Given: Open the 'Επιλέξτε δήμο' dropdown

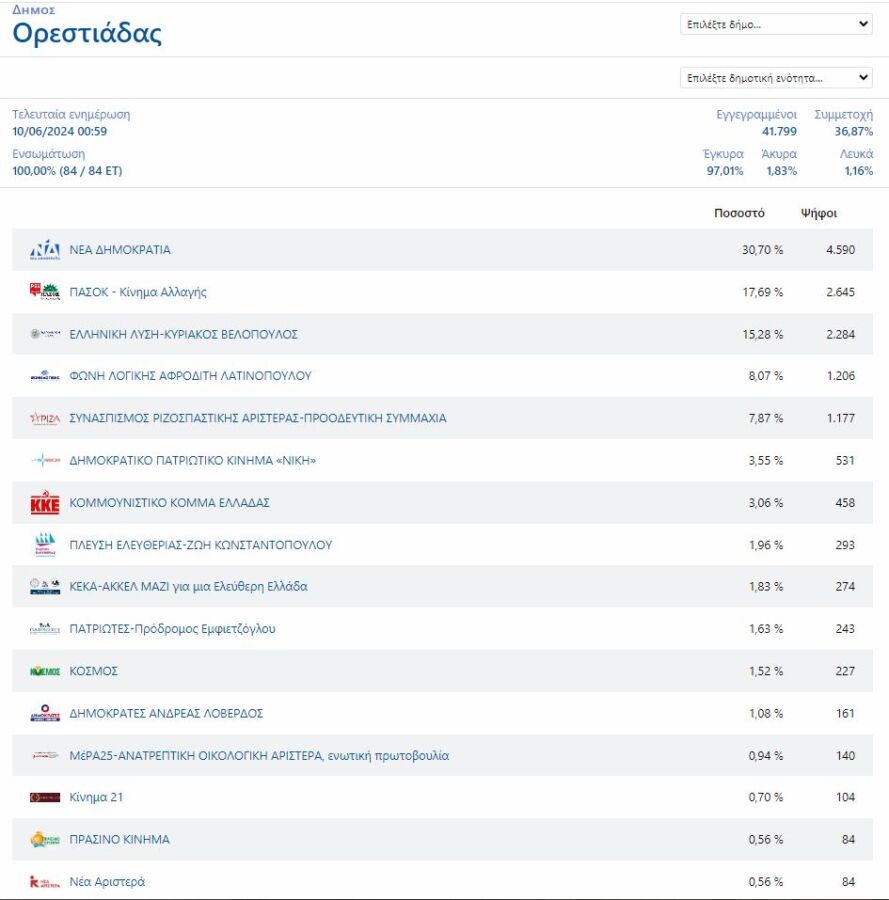Looking at the screenshot, I should point(775,25).
